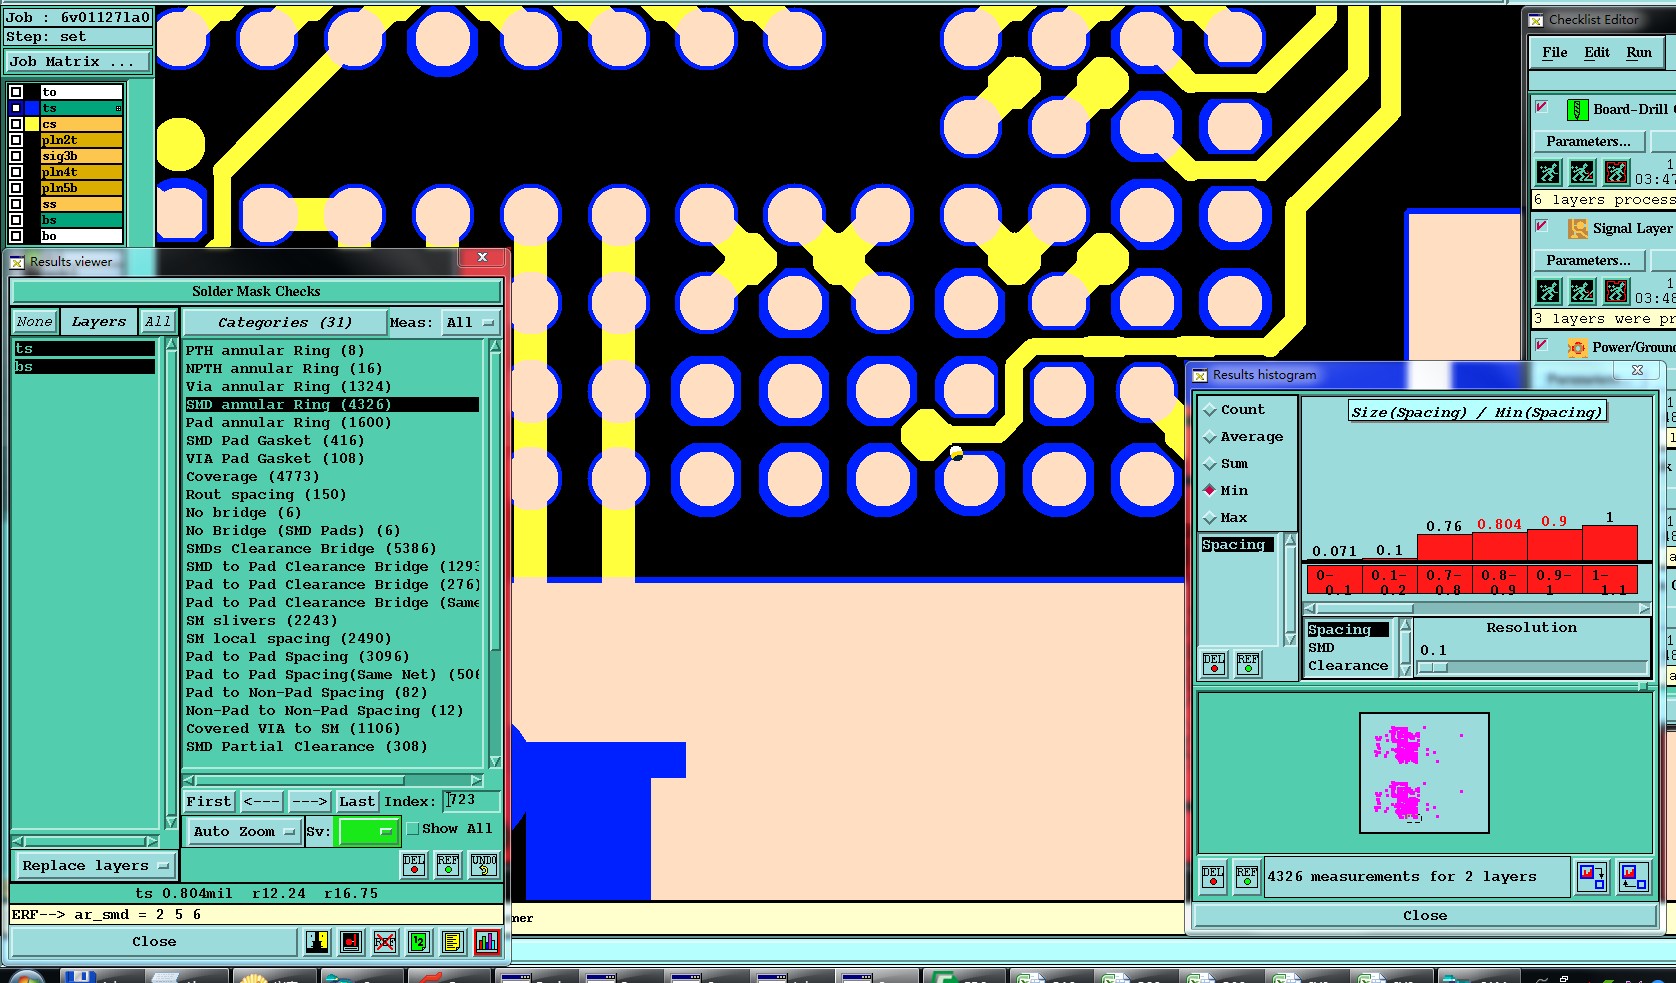Click third red run icon under Board-Drill
The width and height of the screenshot is (1676, 983).
click(1616, 172)
